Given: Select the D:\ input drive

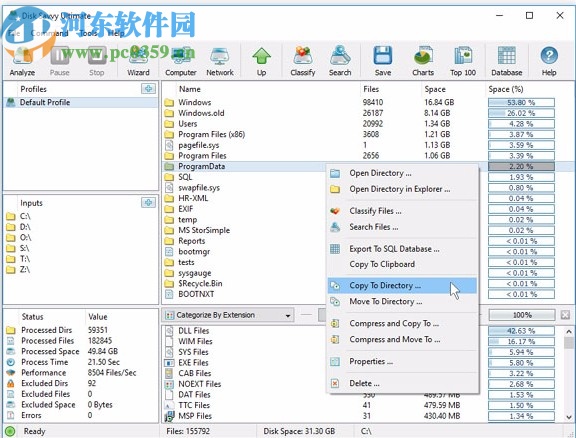Looking at the screenshot, I should tap(25, 227).
